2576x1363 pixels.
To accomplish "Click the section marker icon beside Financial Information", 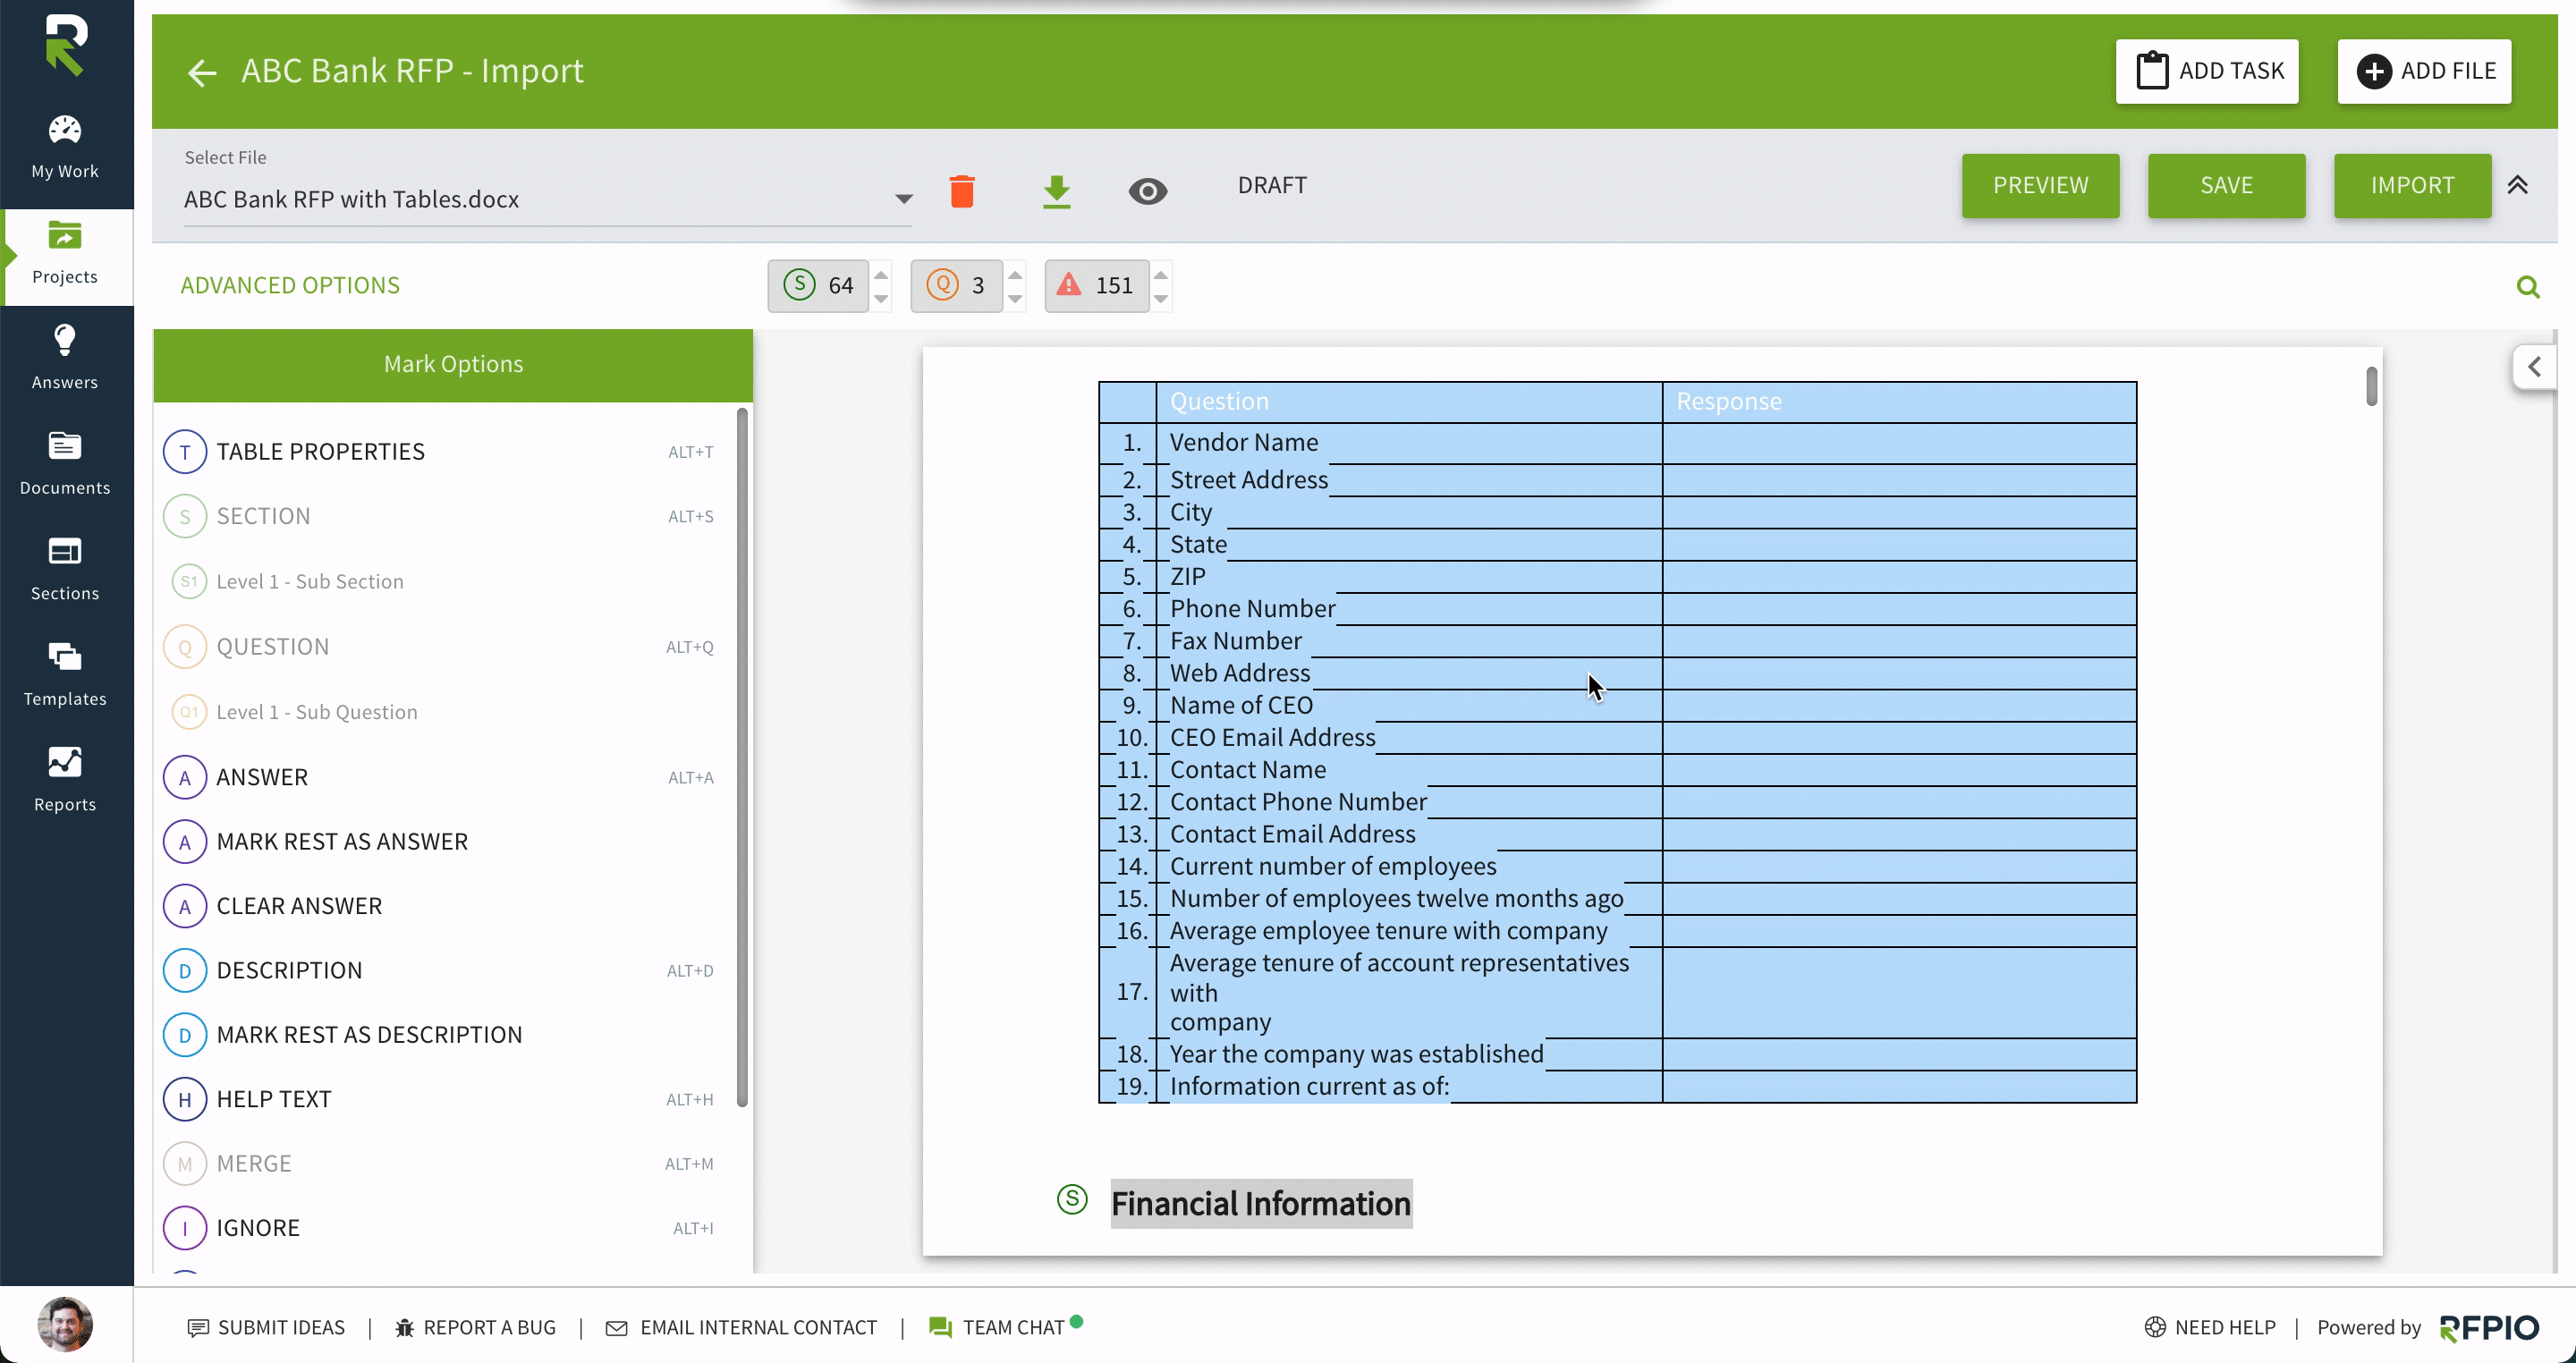I will pyautogui.click(x=1072, y=1199).
